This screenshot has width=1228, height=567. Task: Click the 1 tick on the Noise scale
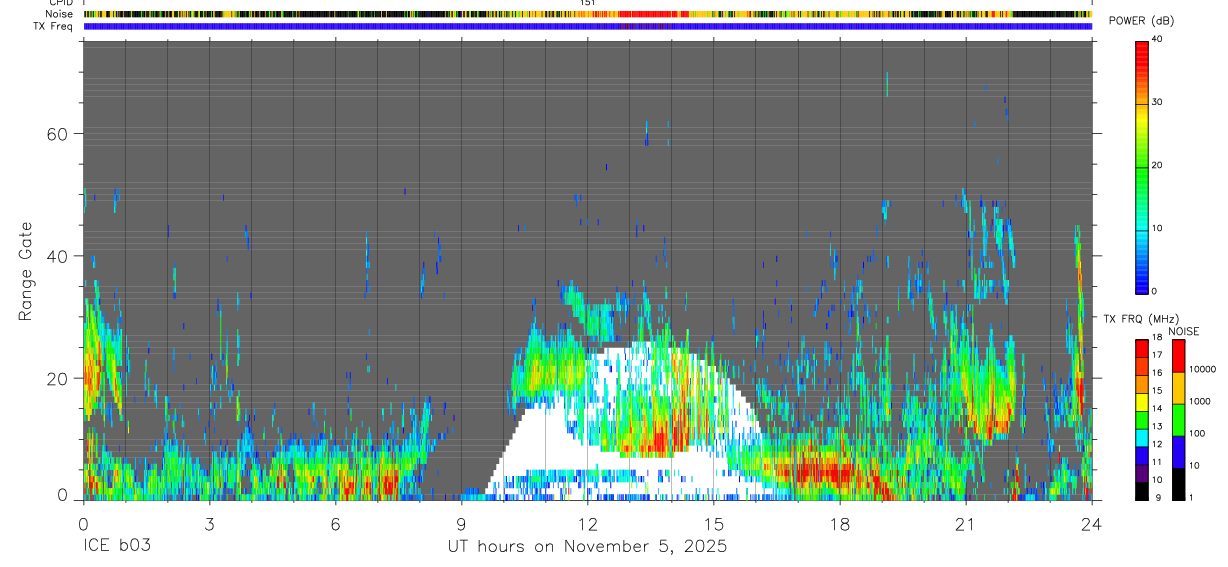point(1192,497)
